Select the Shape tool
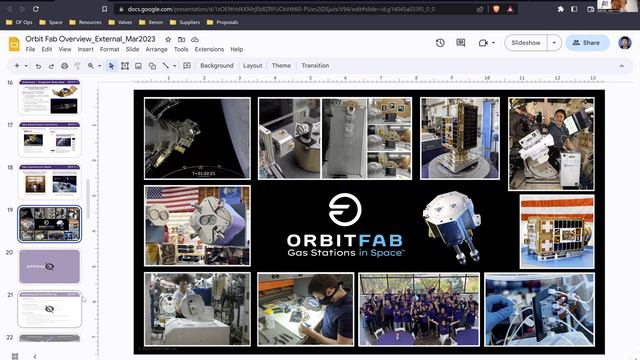This screenshot has height=360, width=640. [x=152, y=66]
